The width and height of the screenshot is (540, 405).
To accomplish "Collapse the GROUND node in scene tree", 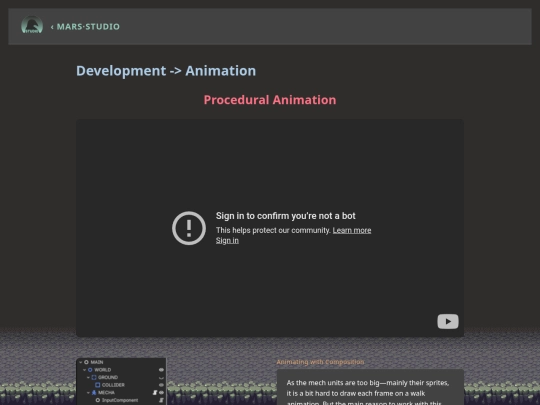I will pyautogui.click(x=88, y=377).
